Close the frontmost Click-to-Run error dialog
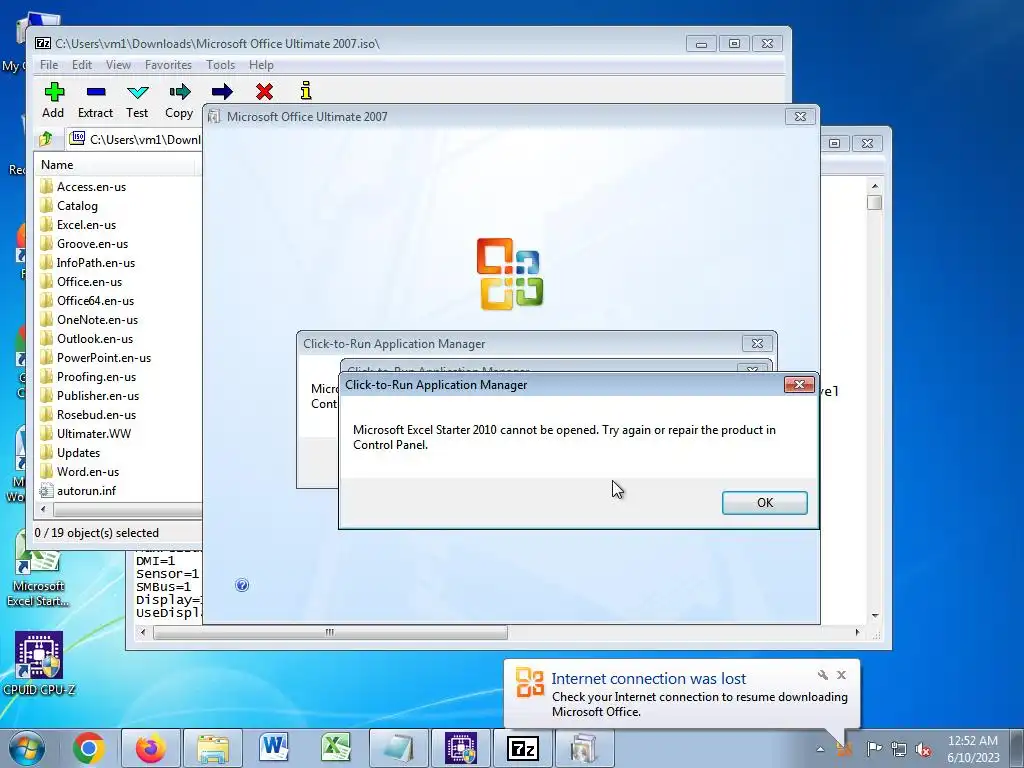The height and width of the screenshot is (768, 1024). [799, 385]
